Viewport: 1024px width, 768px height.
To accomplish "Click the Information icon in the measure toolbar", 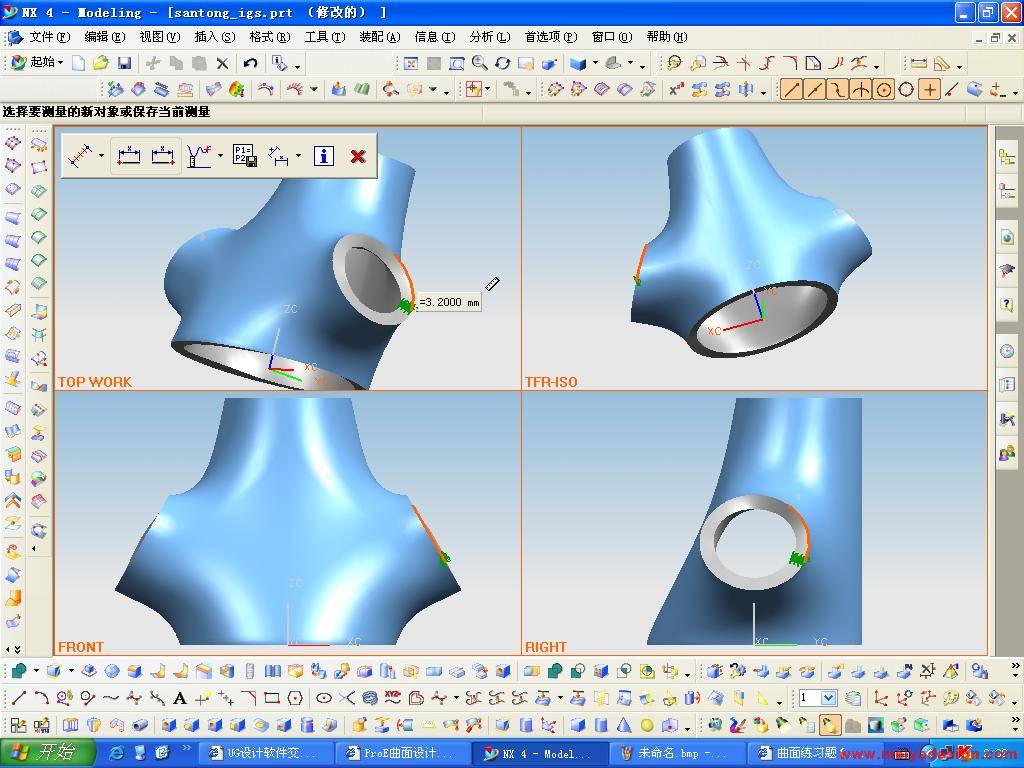I will 324,156.
